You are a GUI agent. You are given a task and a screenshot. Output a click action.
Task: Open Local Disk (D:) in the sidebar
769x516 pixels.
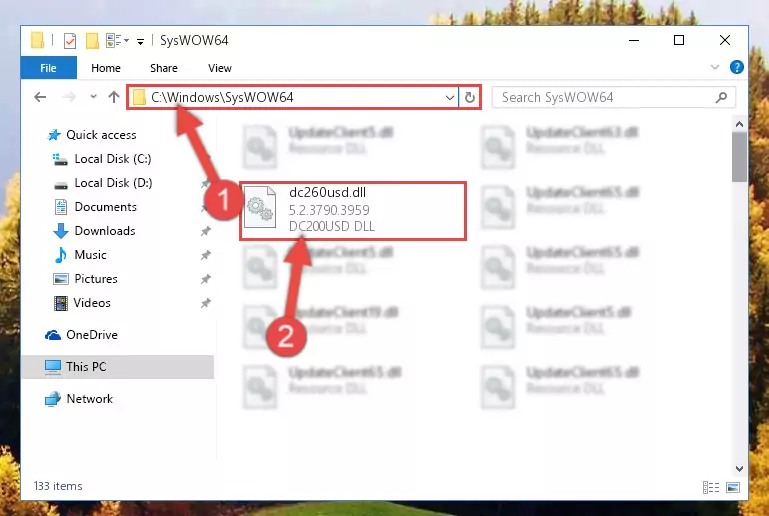(x=113, y=183)
